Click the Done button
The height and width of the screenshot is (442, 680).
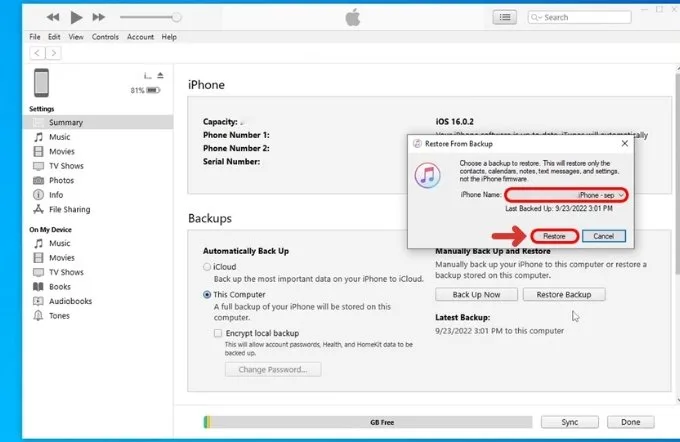click(x=631, y=422)
